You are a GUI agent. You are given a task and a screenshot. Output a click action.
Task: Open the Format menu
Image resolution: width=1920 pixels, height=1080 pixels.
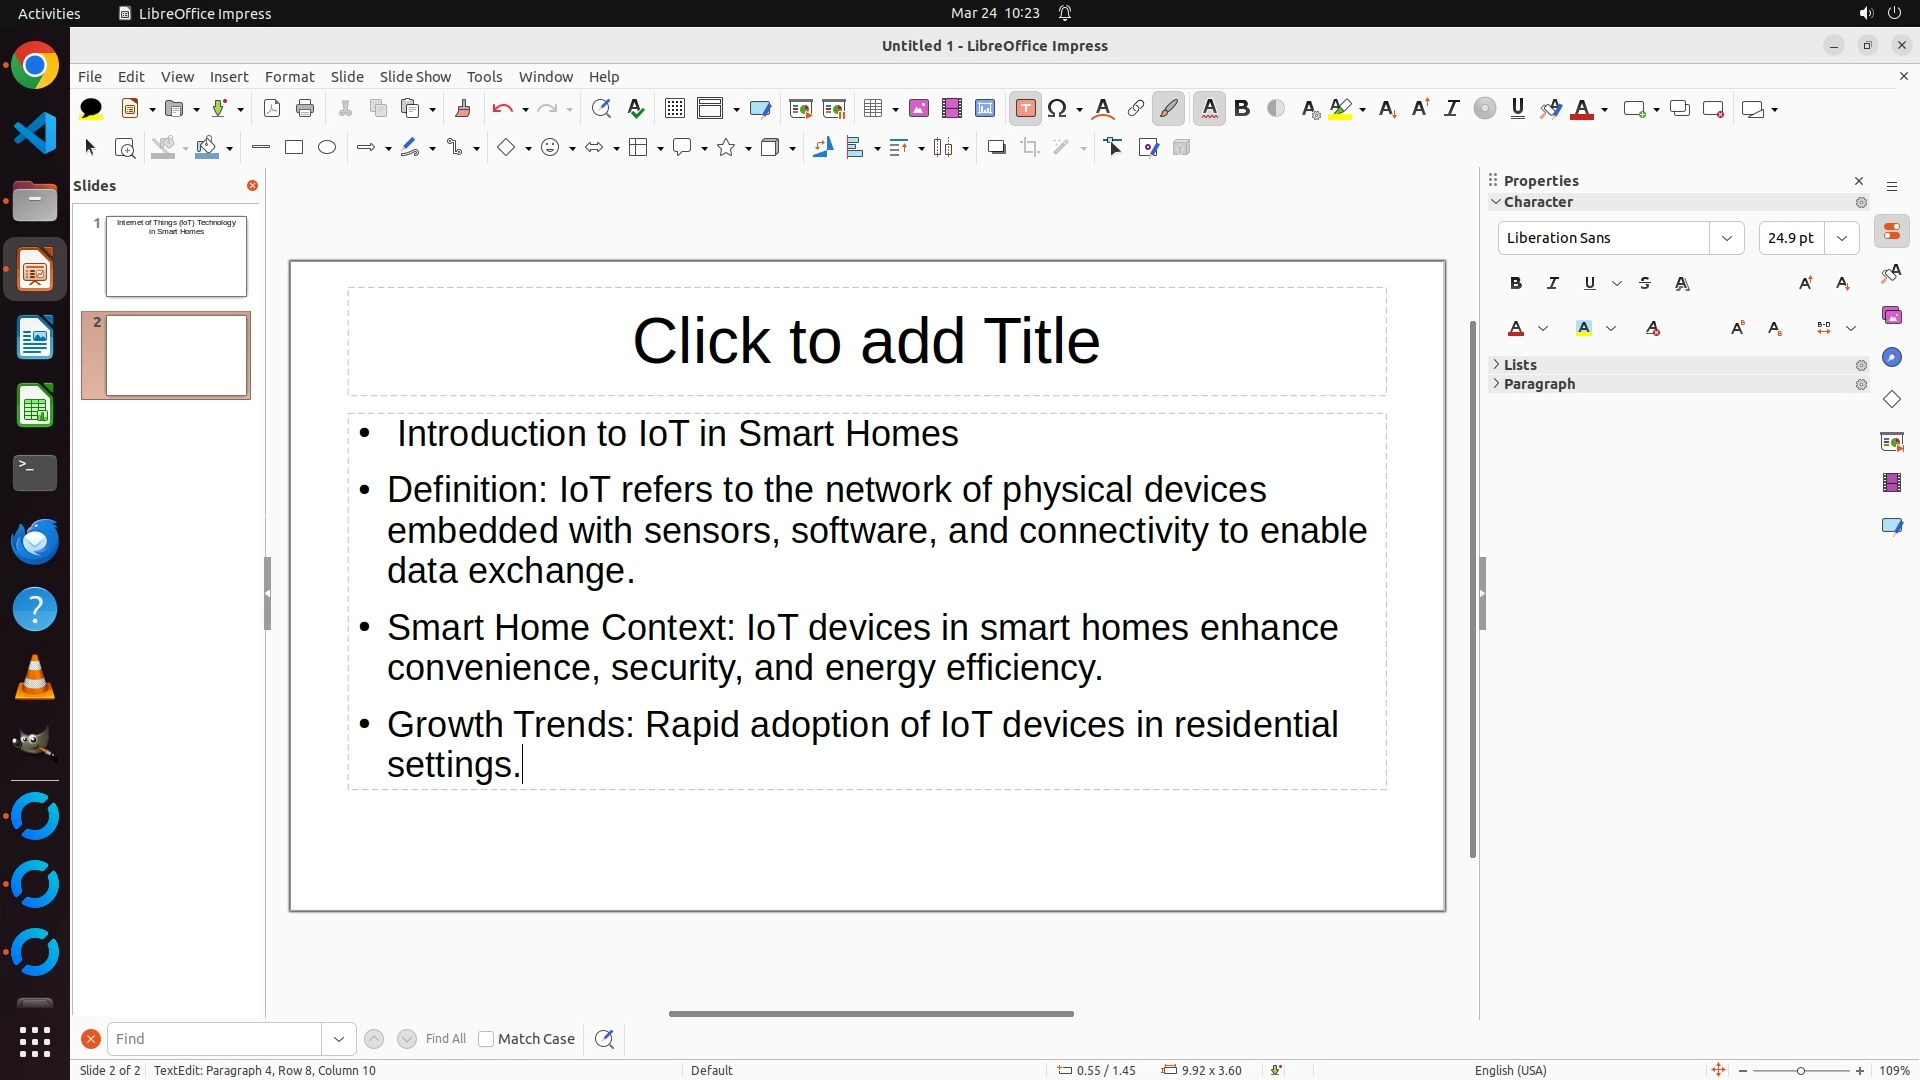[289, 77]
